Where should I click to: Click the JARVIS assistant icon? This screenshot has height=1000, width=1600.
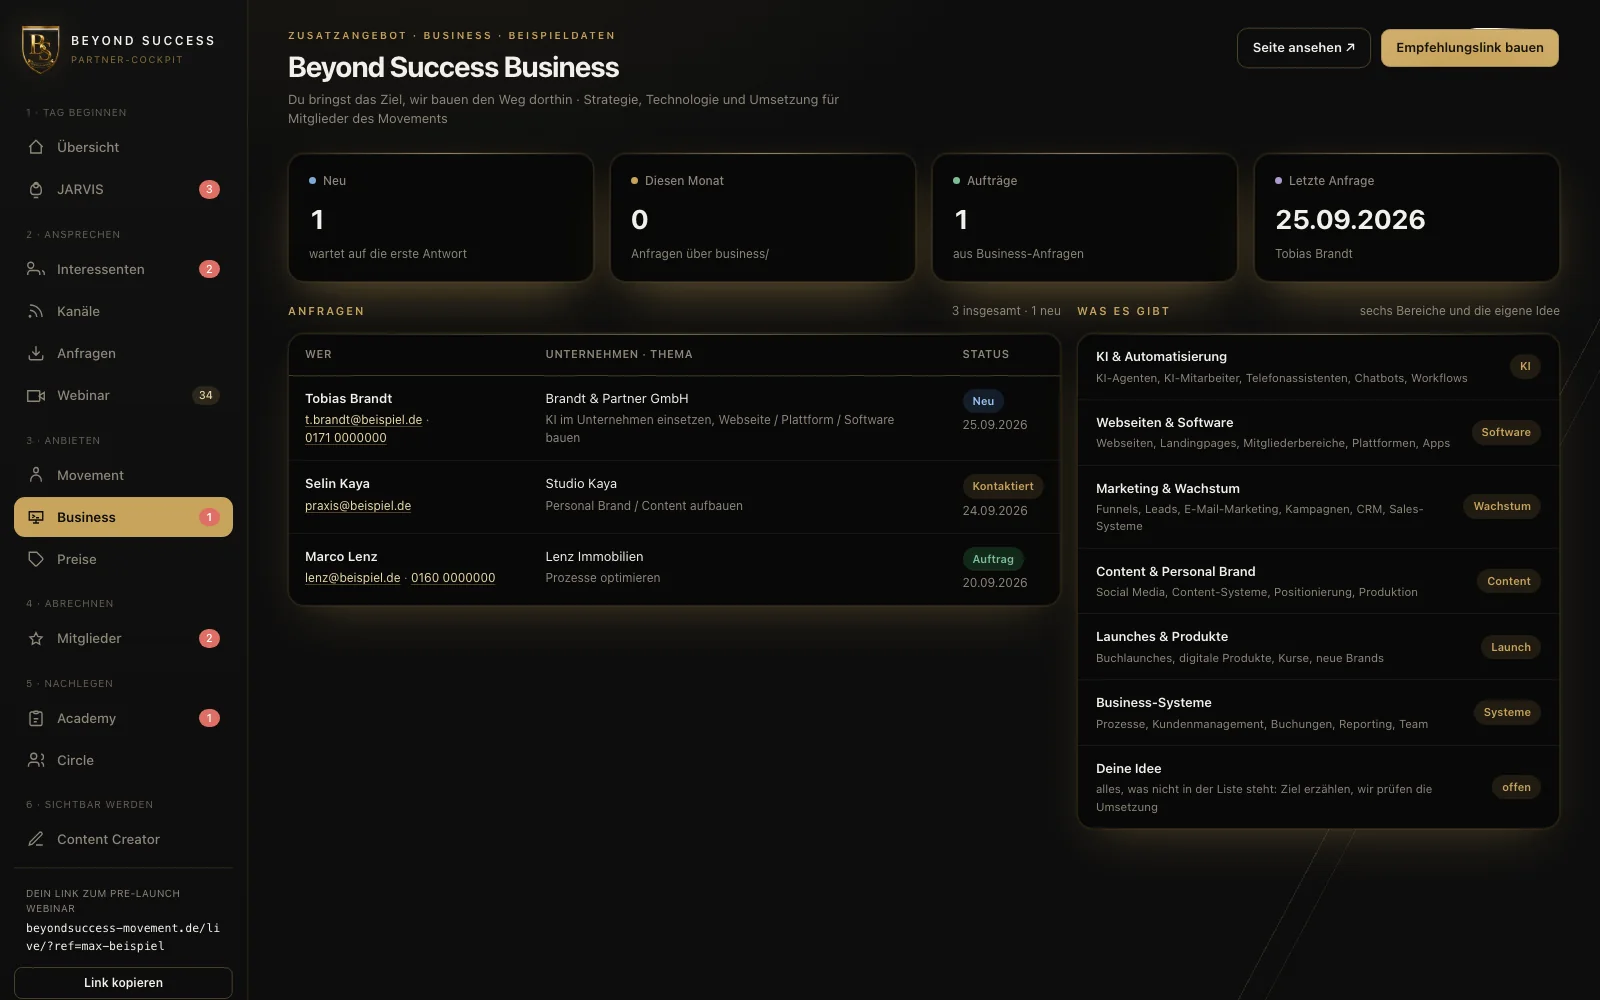[x=36, y=189]
